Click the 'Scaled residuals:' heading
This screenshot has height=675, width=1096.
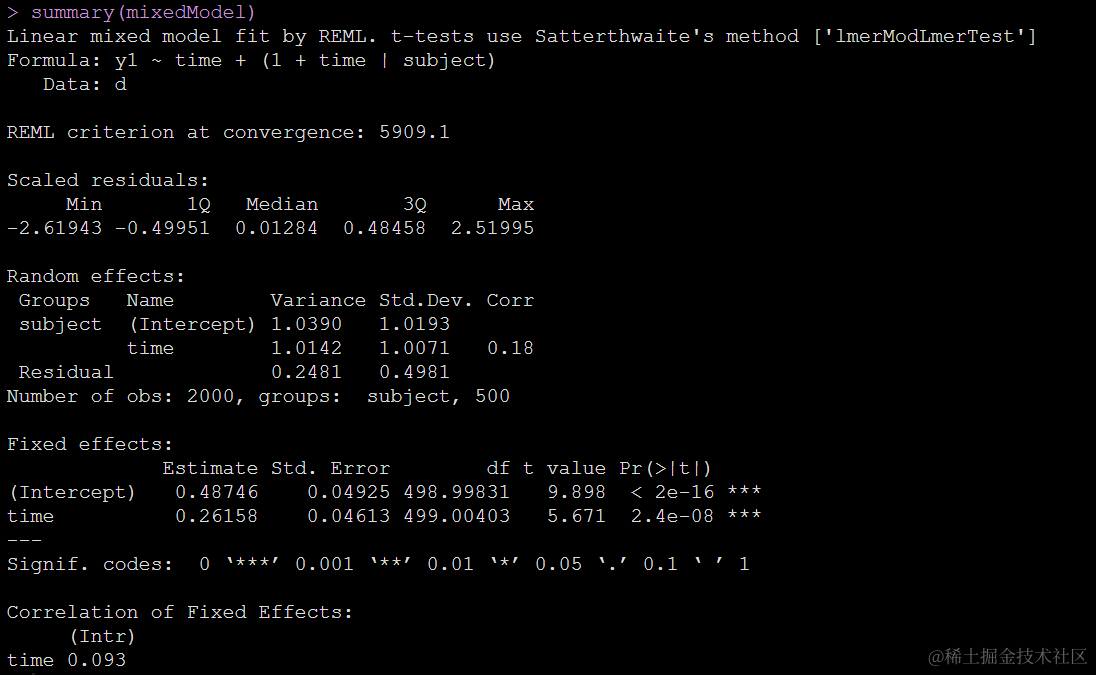pos(108,180)
